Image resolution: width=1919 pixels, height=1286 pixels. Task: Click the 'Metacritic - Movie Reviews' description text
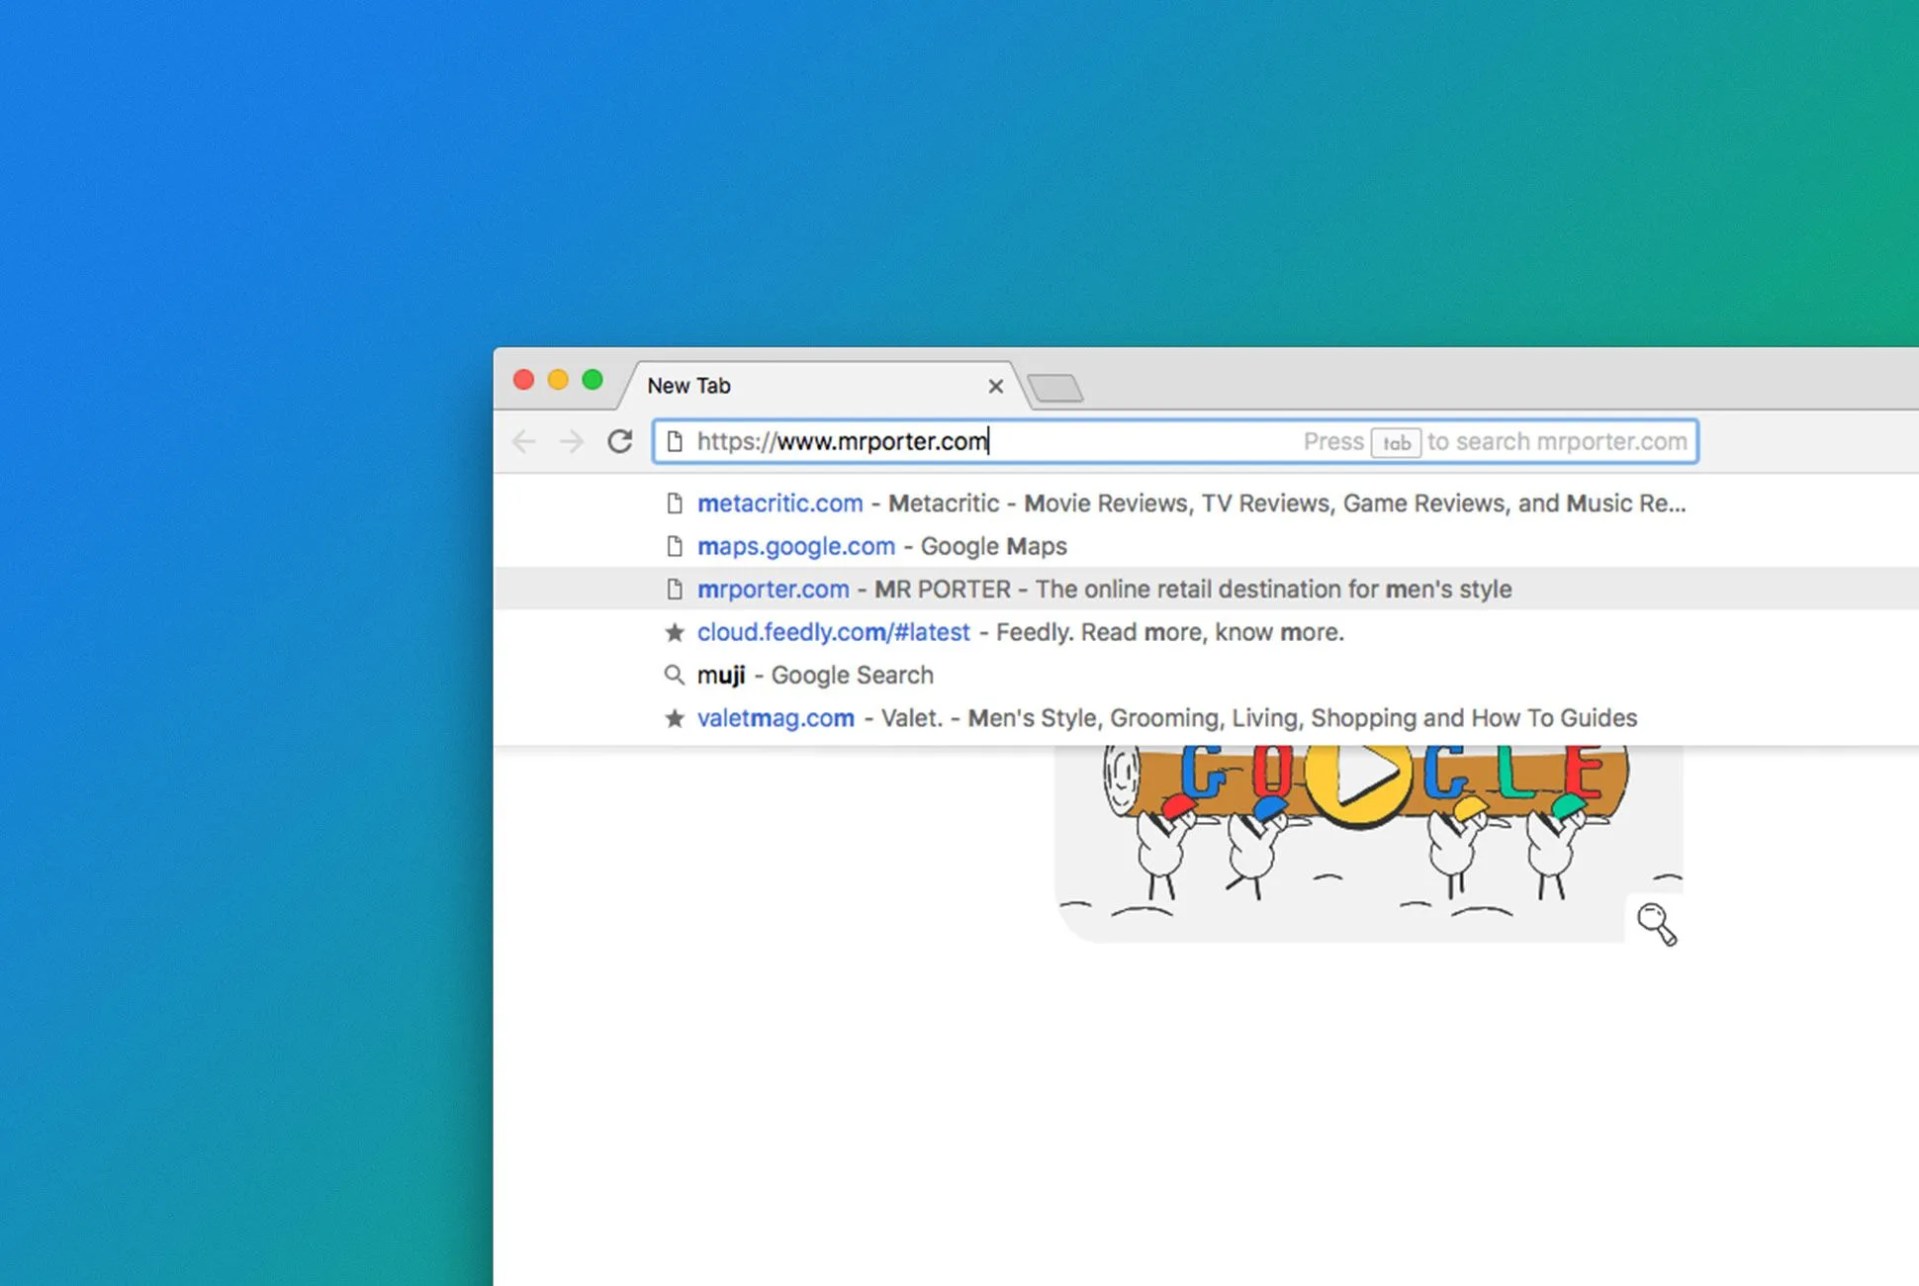coord(1287,503)
